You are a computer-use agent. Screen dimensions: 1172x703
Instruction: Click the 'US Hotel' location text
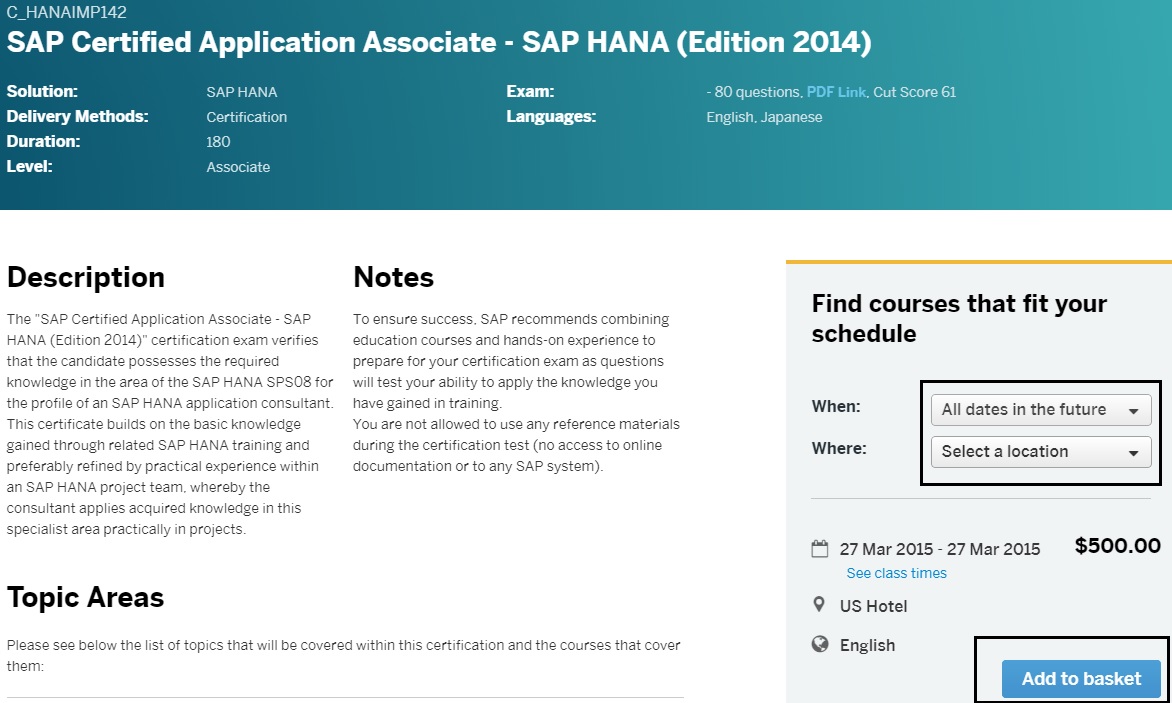tap(873, 606)
